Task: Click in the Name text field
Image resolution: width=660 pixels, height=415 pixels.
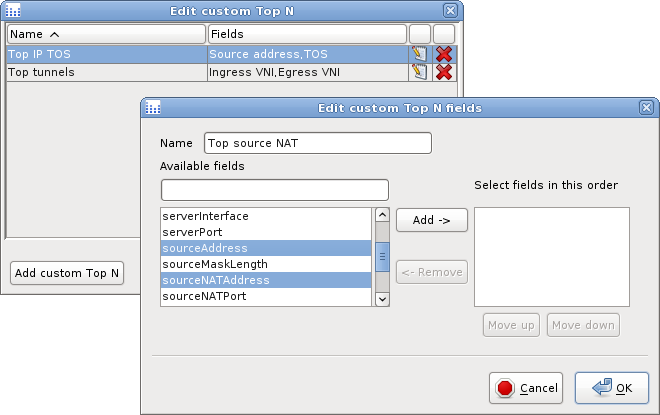Action: 317,143
